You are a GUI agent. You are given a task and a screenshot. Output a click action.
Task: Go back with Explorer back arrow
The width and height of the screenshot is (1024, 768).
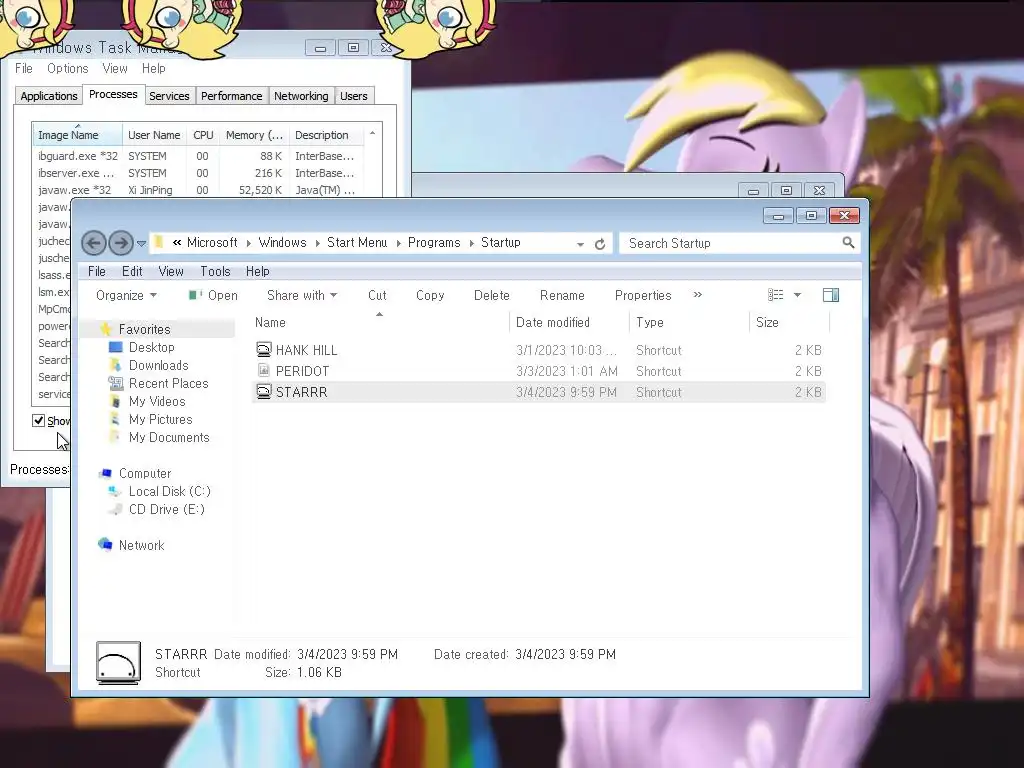point(93,243)
